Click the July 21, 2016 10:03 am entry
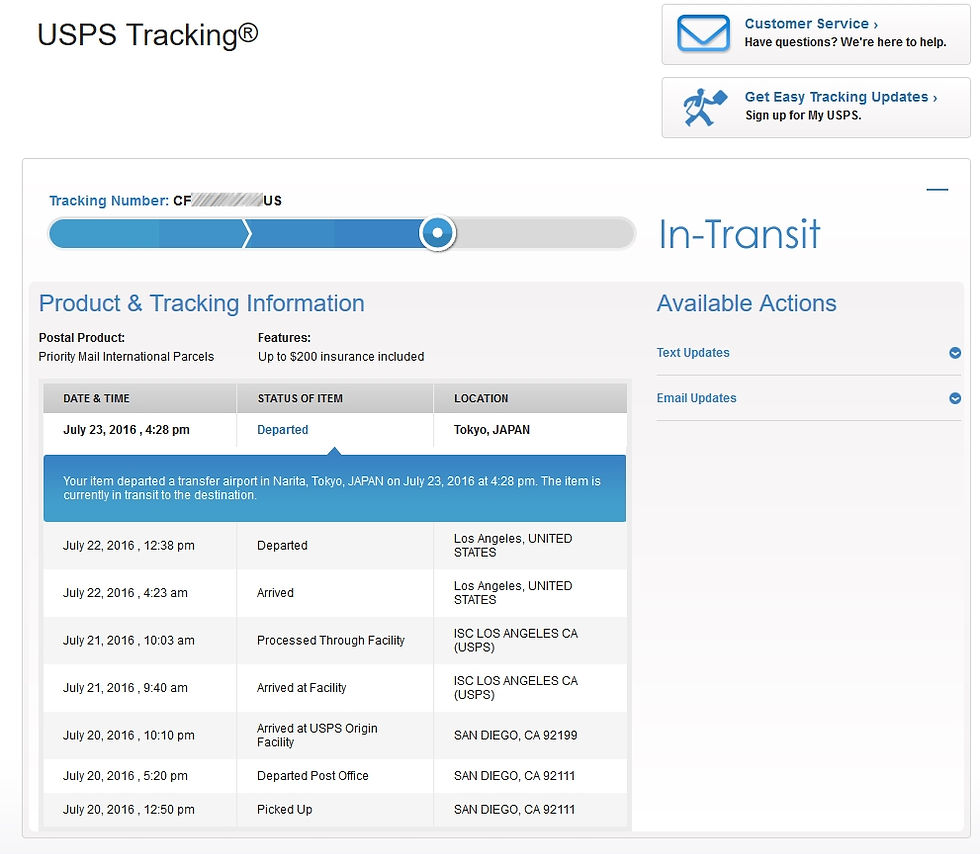This screenshot has width=980, height=854. click(129, 640)
